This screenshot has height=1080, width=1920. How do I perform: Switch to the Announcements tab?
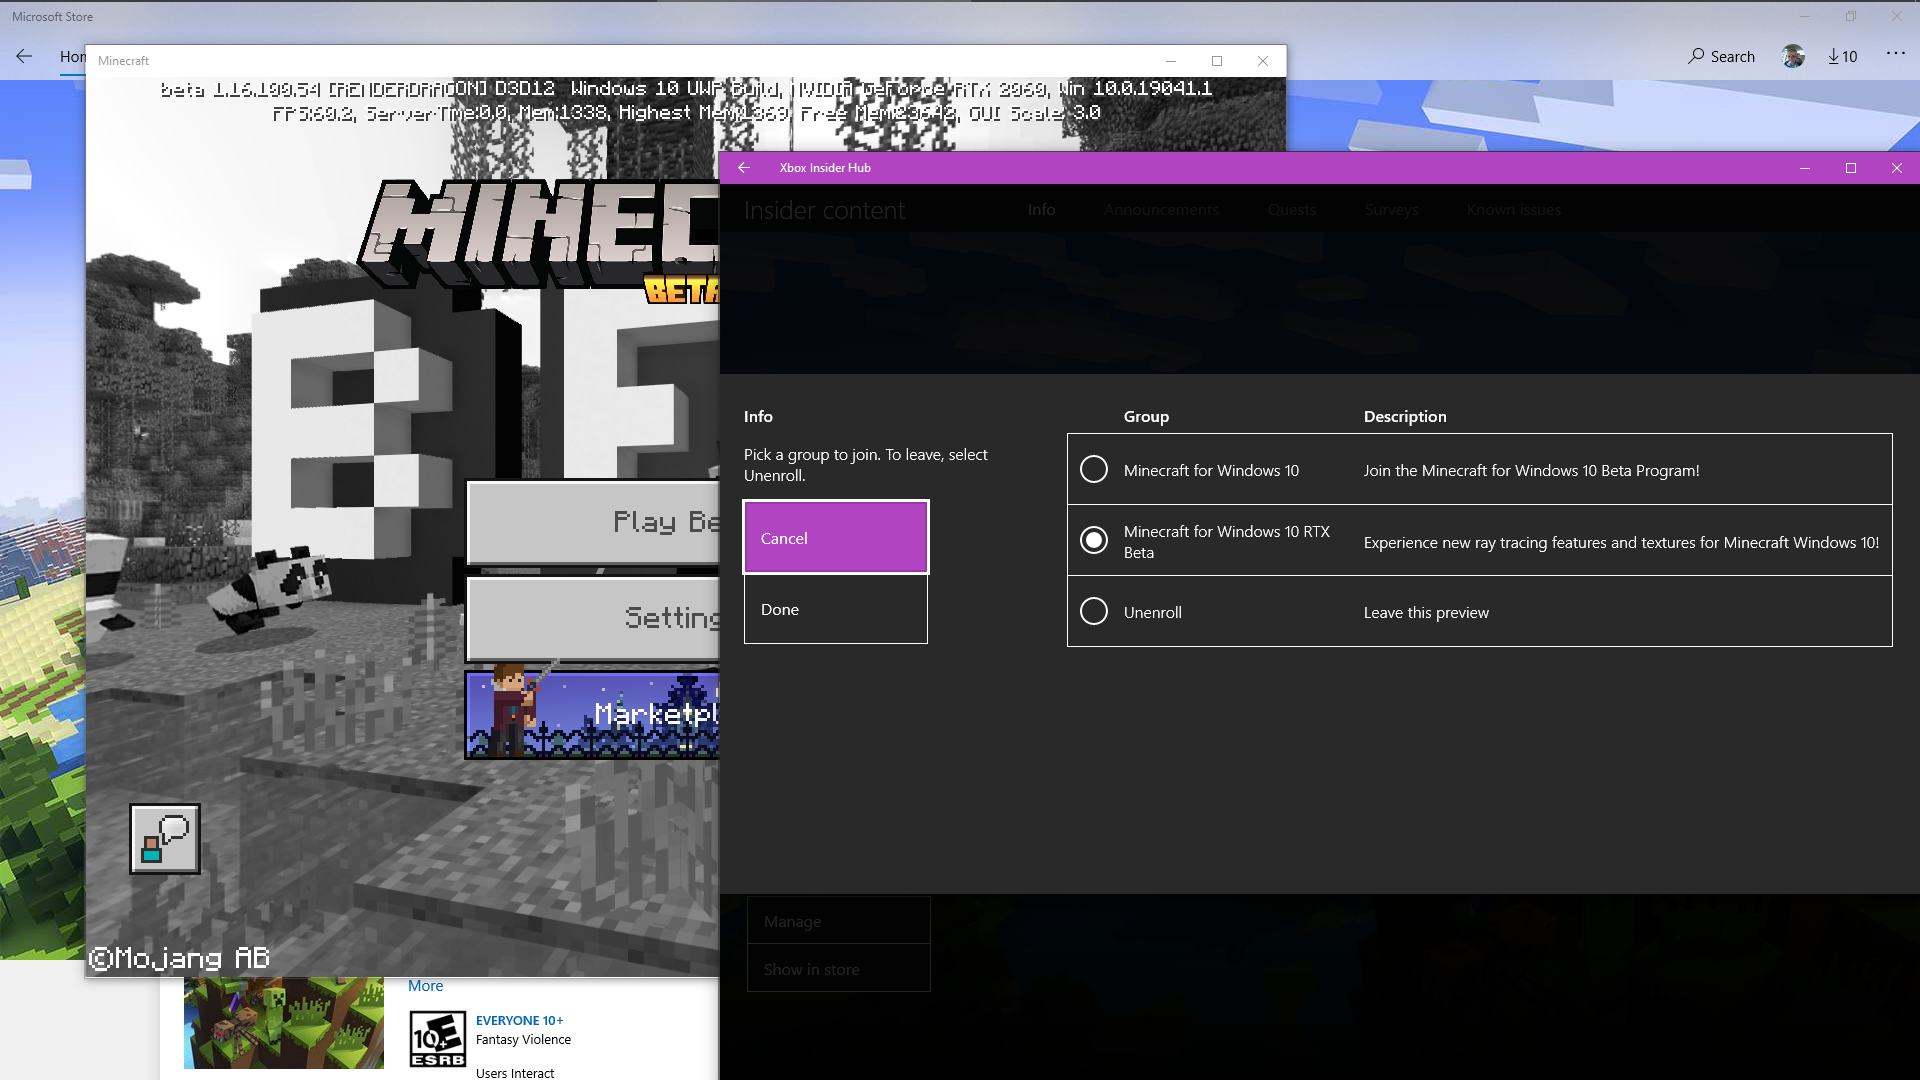pos(1161,210)
